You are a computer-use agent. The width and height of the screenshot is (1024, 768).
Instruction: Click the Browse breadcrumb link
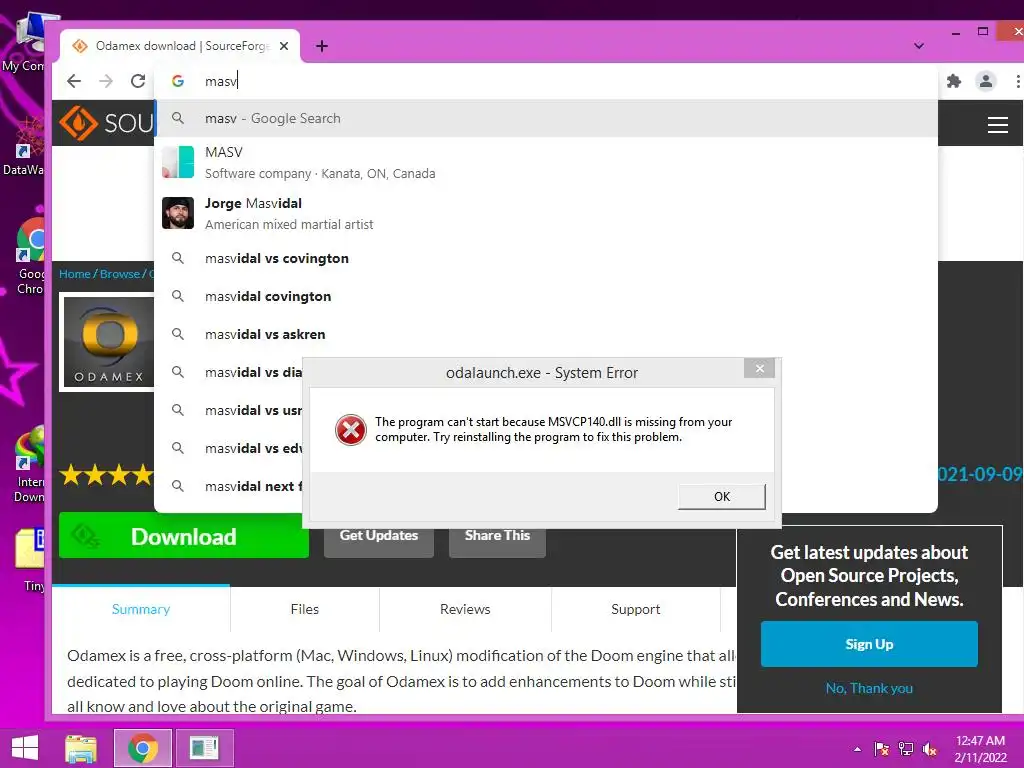tap(120, 274)
